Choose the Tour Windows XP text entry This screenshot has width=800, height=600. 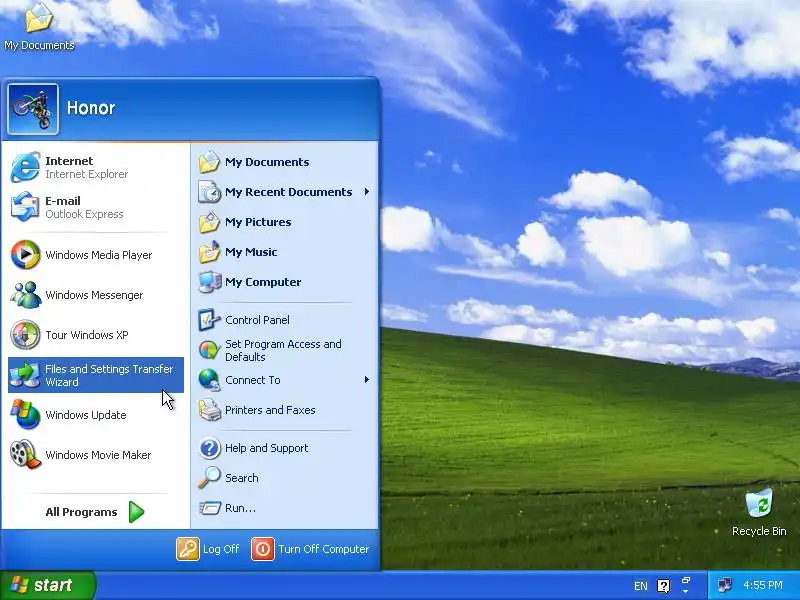87,335
